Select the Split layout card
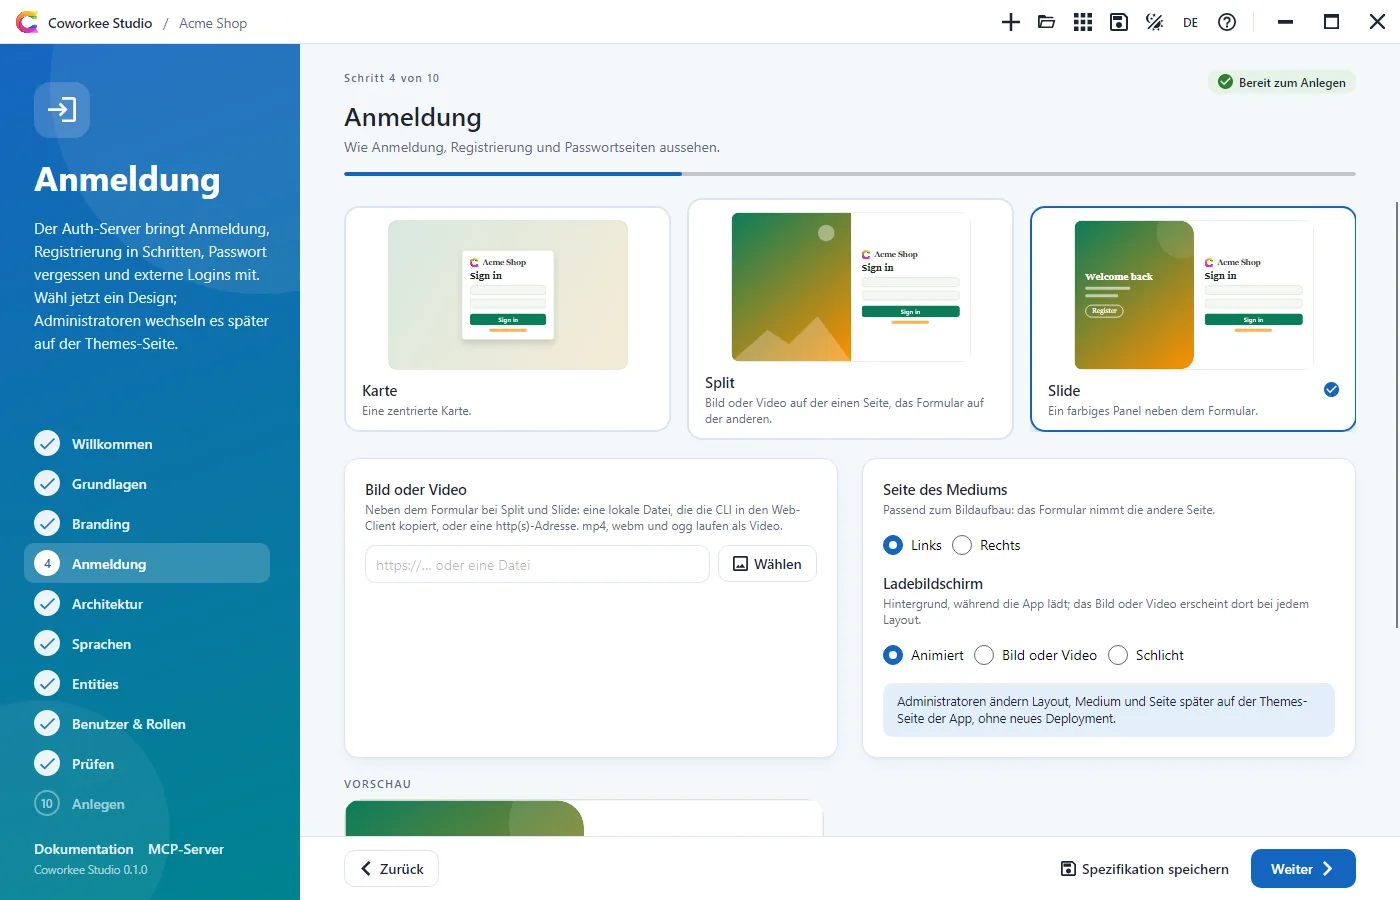This screenshot has width=1400, height=900. coord(850,319)
